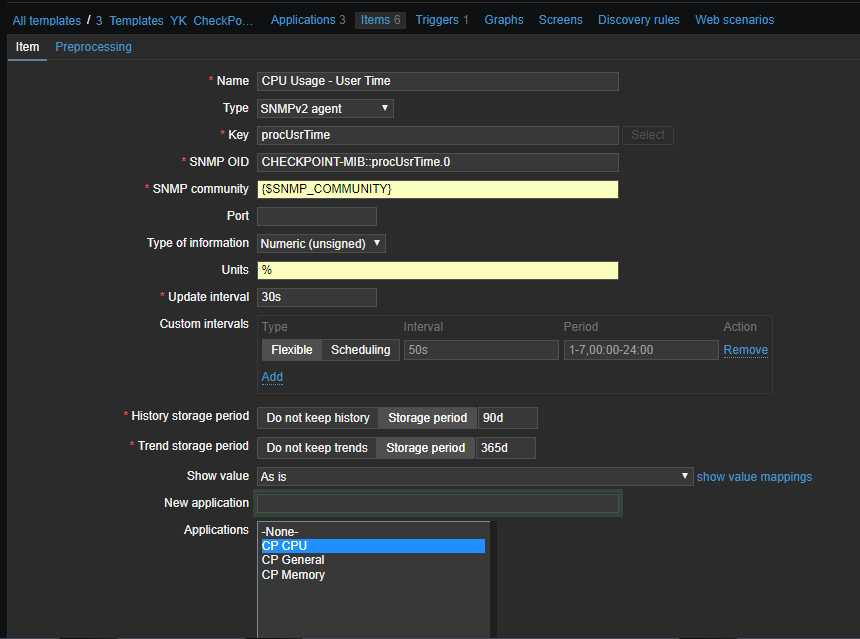Choose Do not keep trends option
The image size is (860, 639).
click(x=317, y=448)
